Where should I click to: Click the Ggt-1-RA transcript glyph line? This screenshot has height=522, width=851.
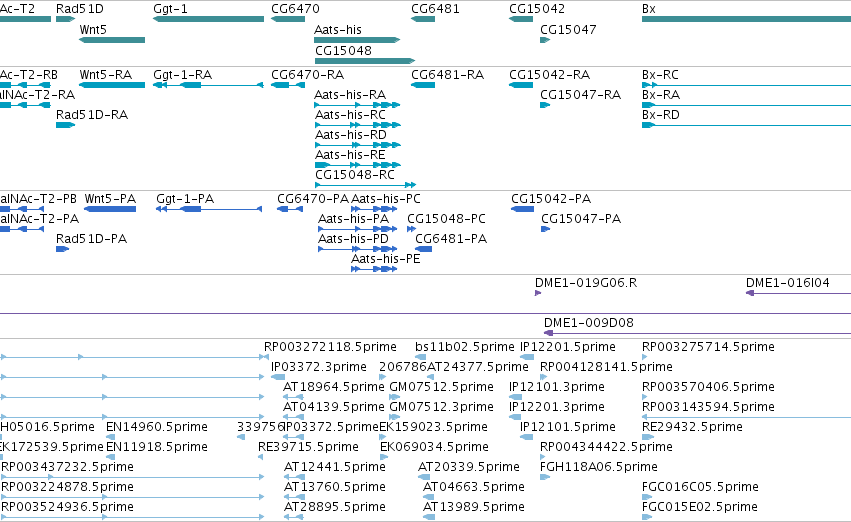(208, 85)
